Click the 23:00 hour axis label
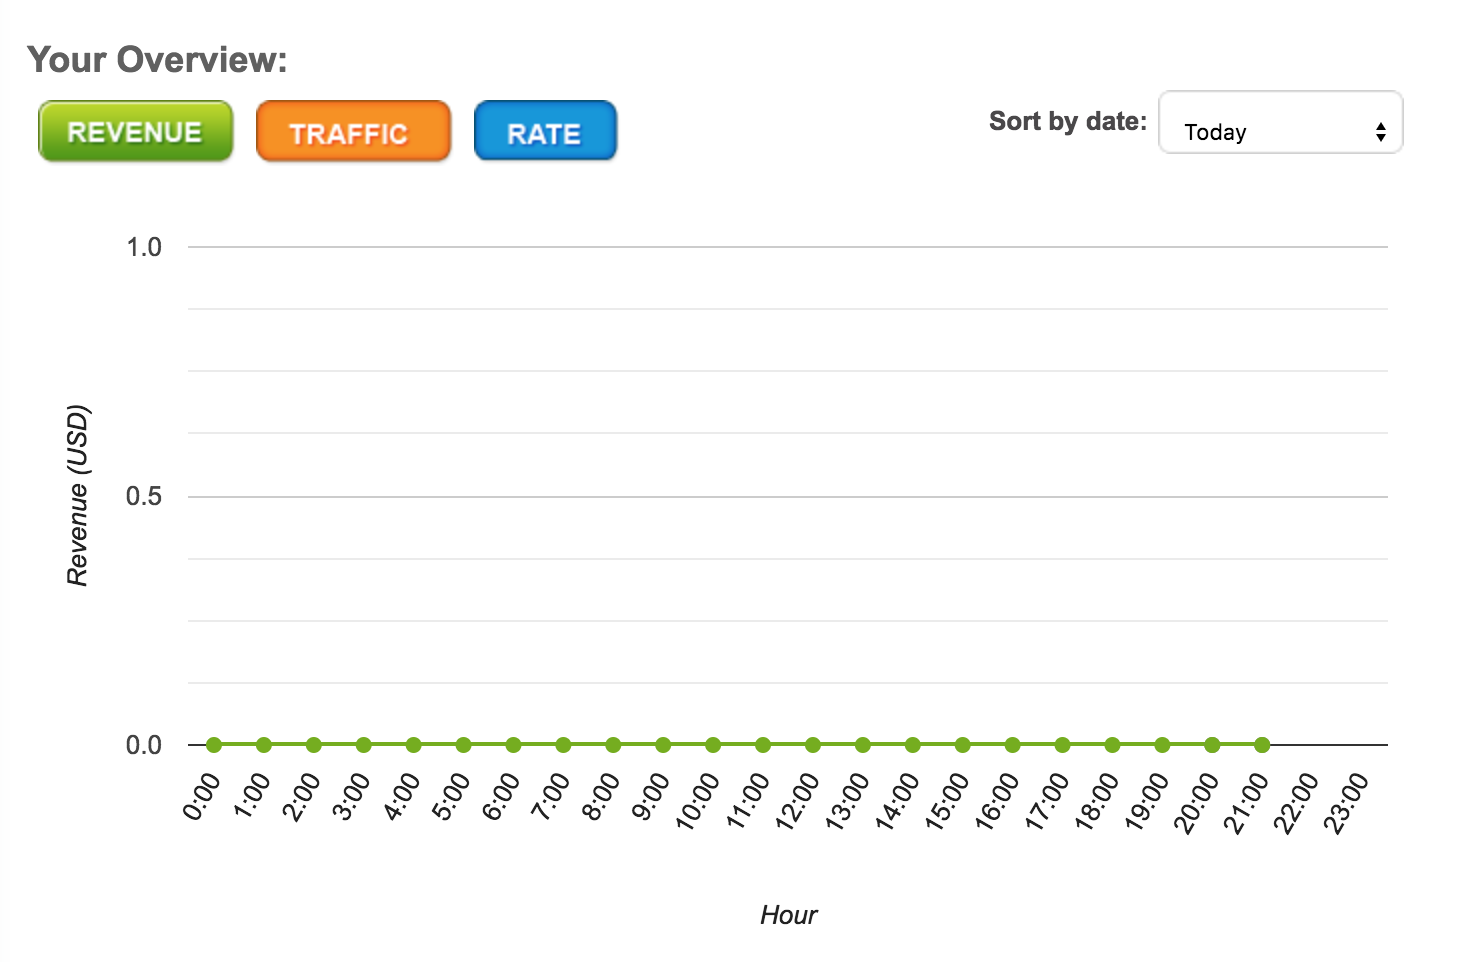The image size is (1470, 962). point(1346,802)
